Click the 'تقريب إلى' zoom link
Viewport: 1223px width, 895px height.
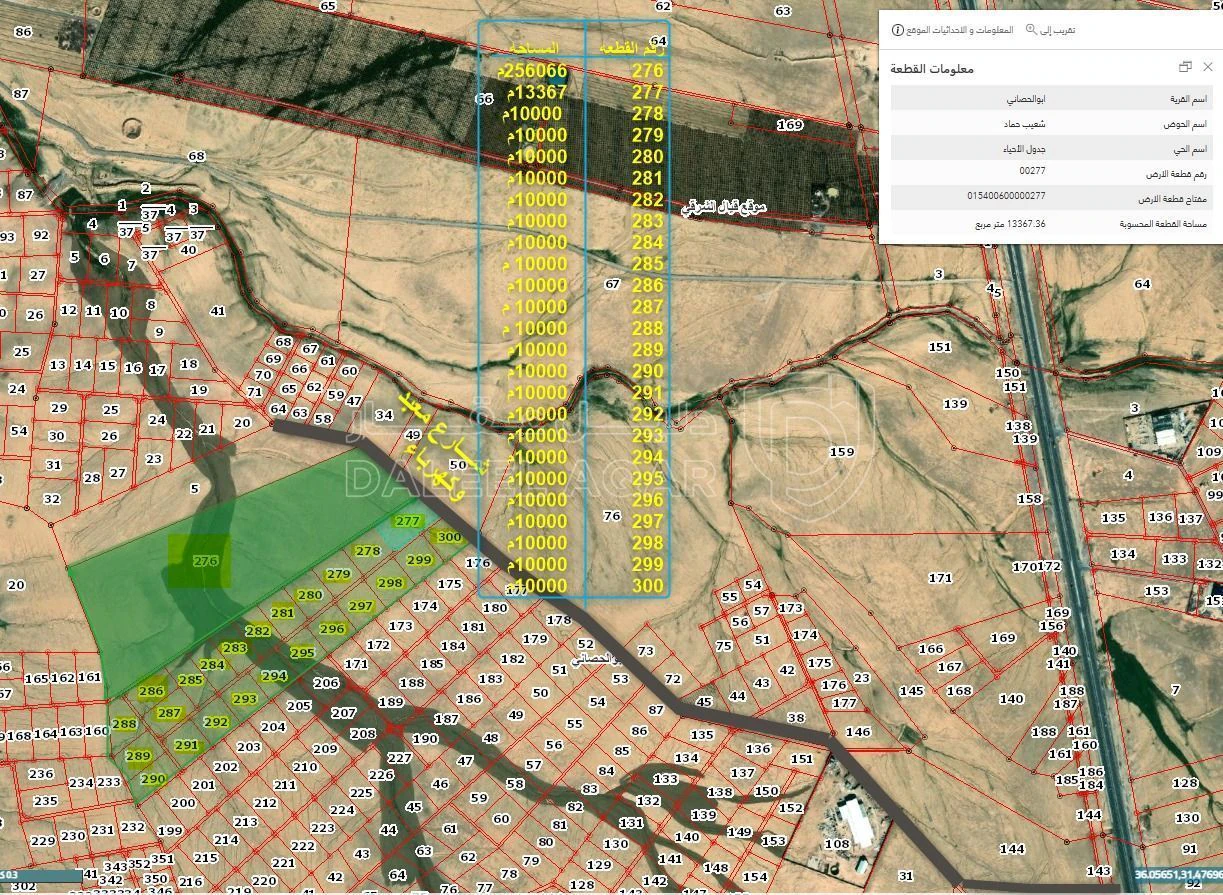pos(1059,30)
